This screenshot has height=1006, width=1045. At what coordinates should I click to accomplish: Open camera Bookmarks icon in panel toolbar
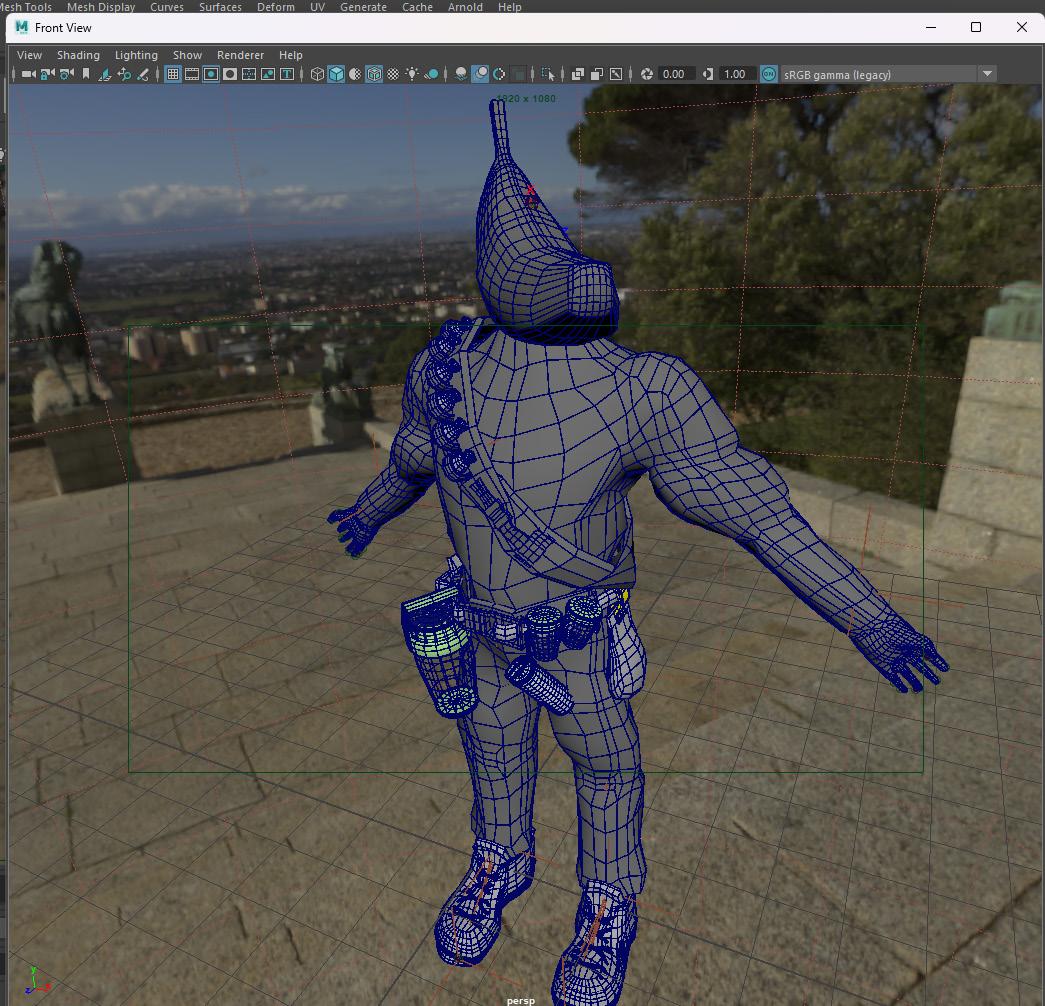(86, 74)
